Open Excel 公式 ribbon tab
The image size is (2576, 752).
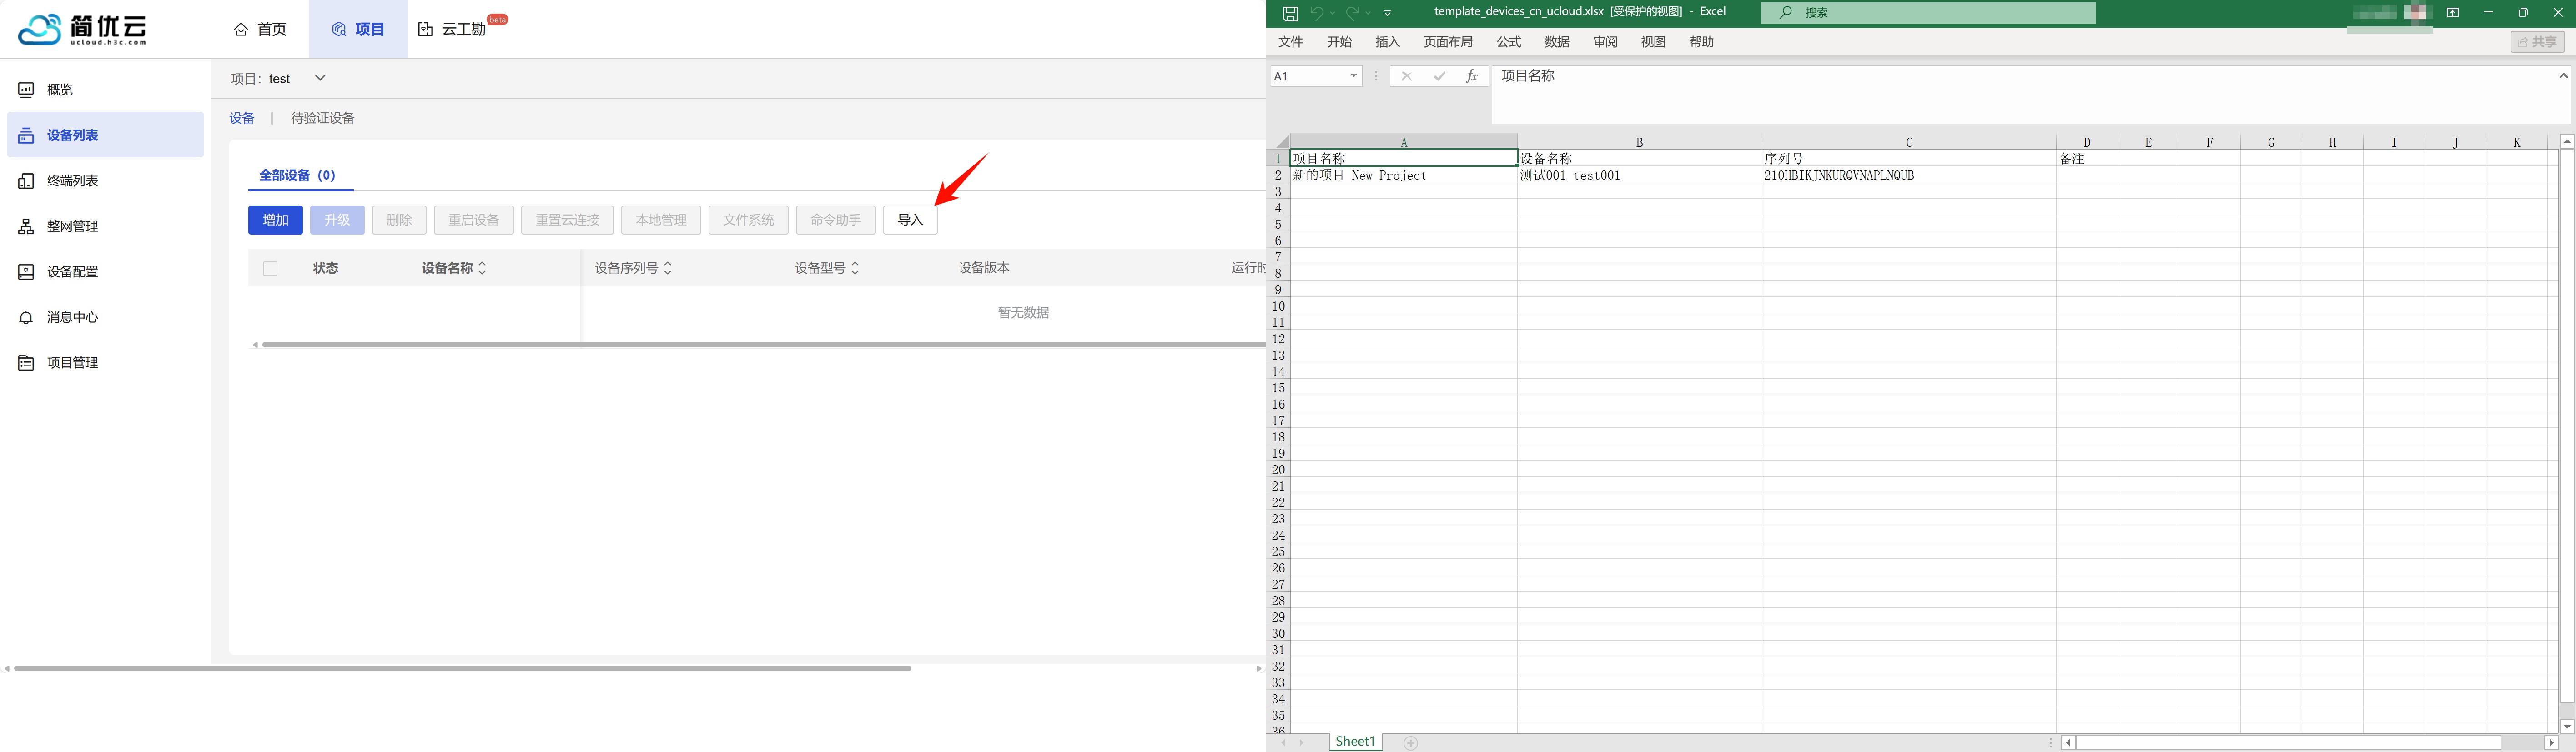(x=1509, y=42)
